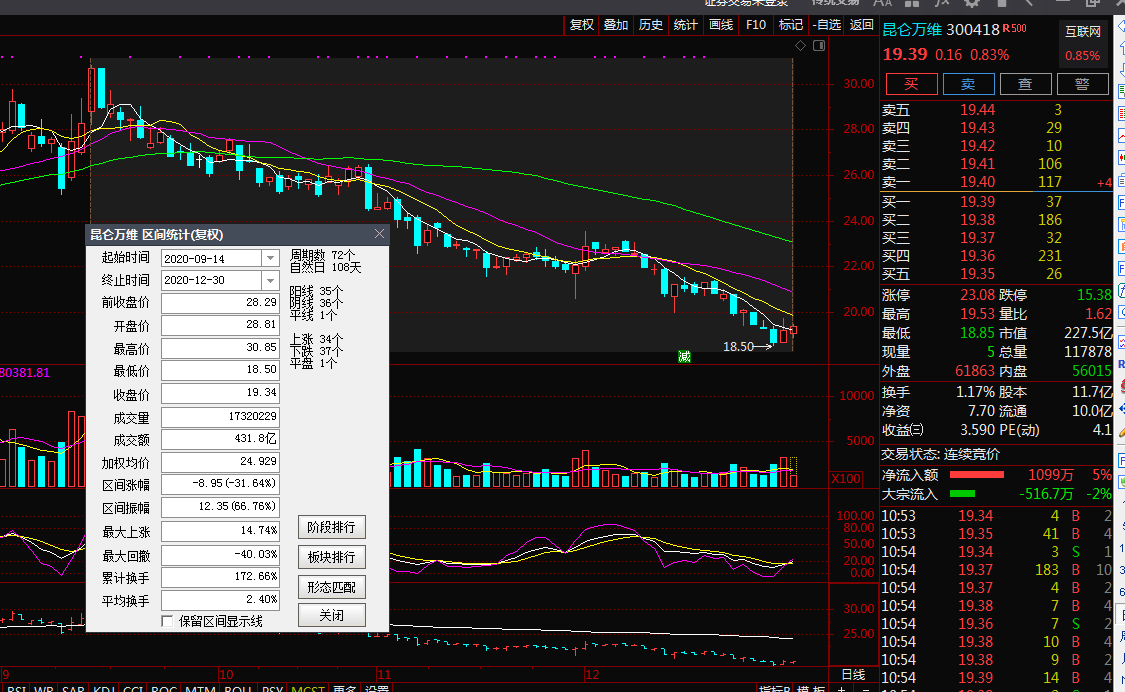Click the 涨停 price 23.08
Screen dimensions: 1125x692
click(977, 295)
